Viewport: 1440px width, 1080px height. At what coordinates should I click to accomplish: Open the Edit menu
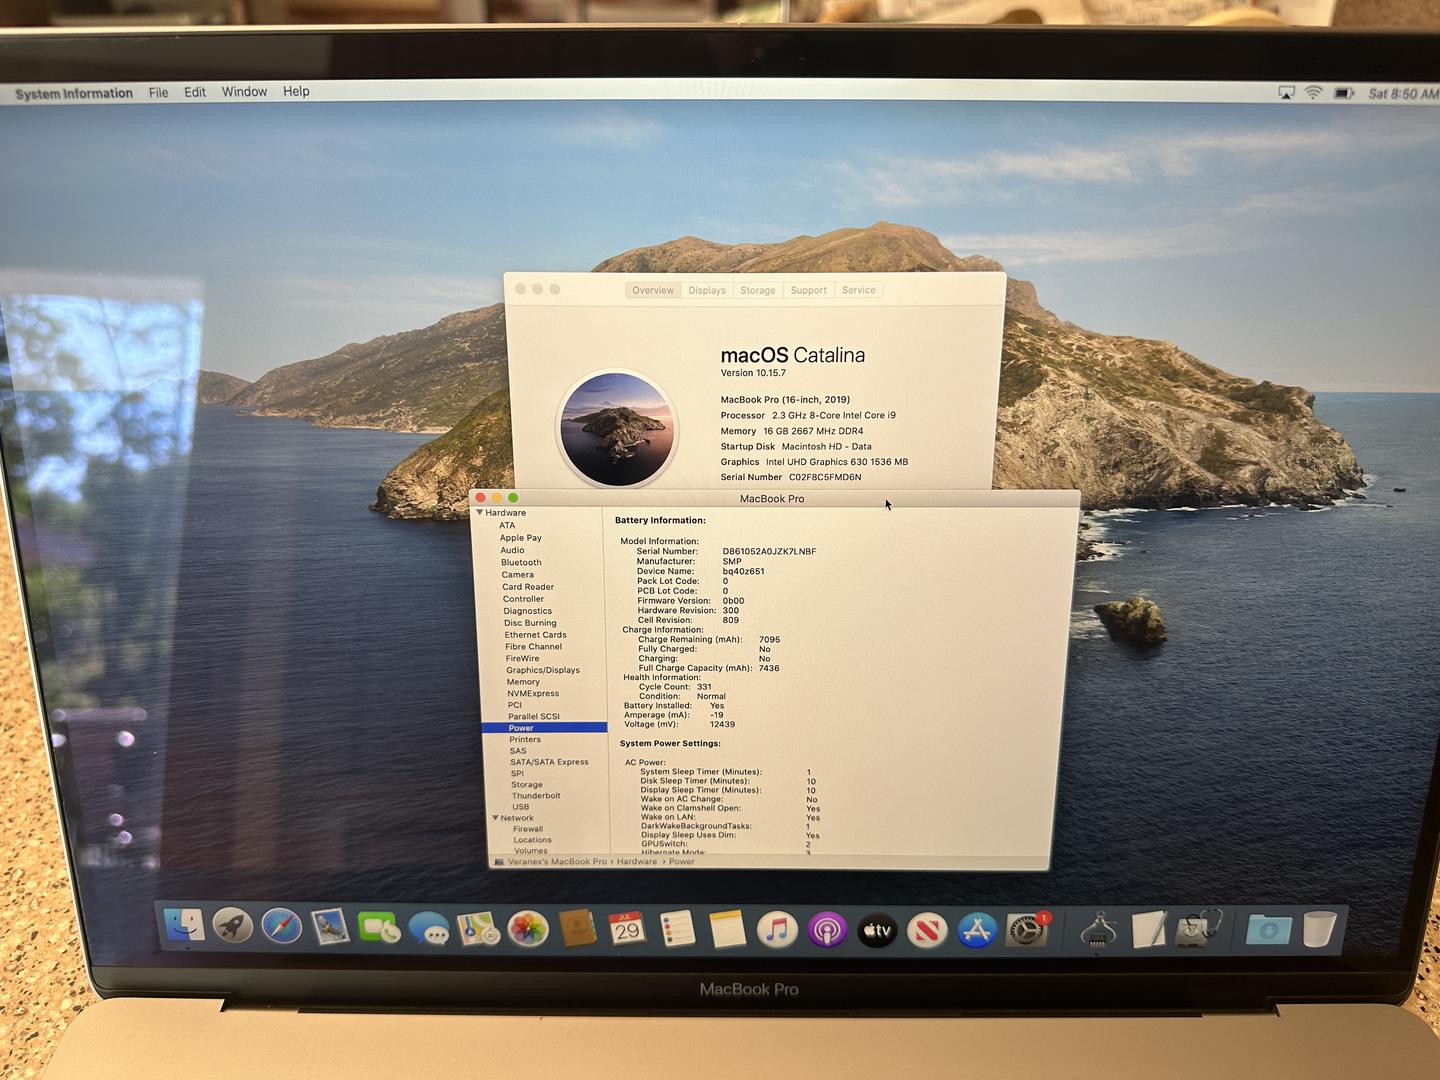coord(195,92)
